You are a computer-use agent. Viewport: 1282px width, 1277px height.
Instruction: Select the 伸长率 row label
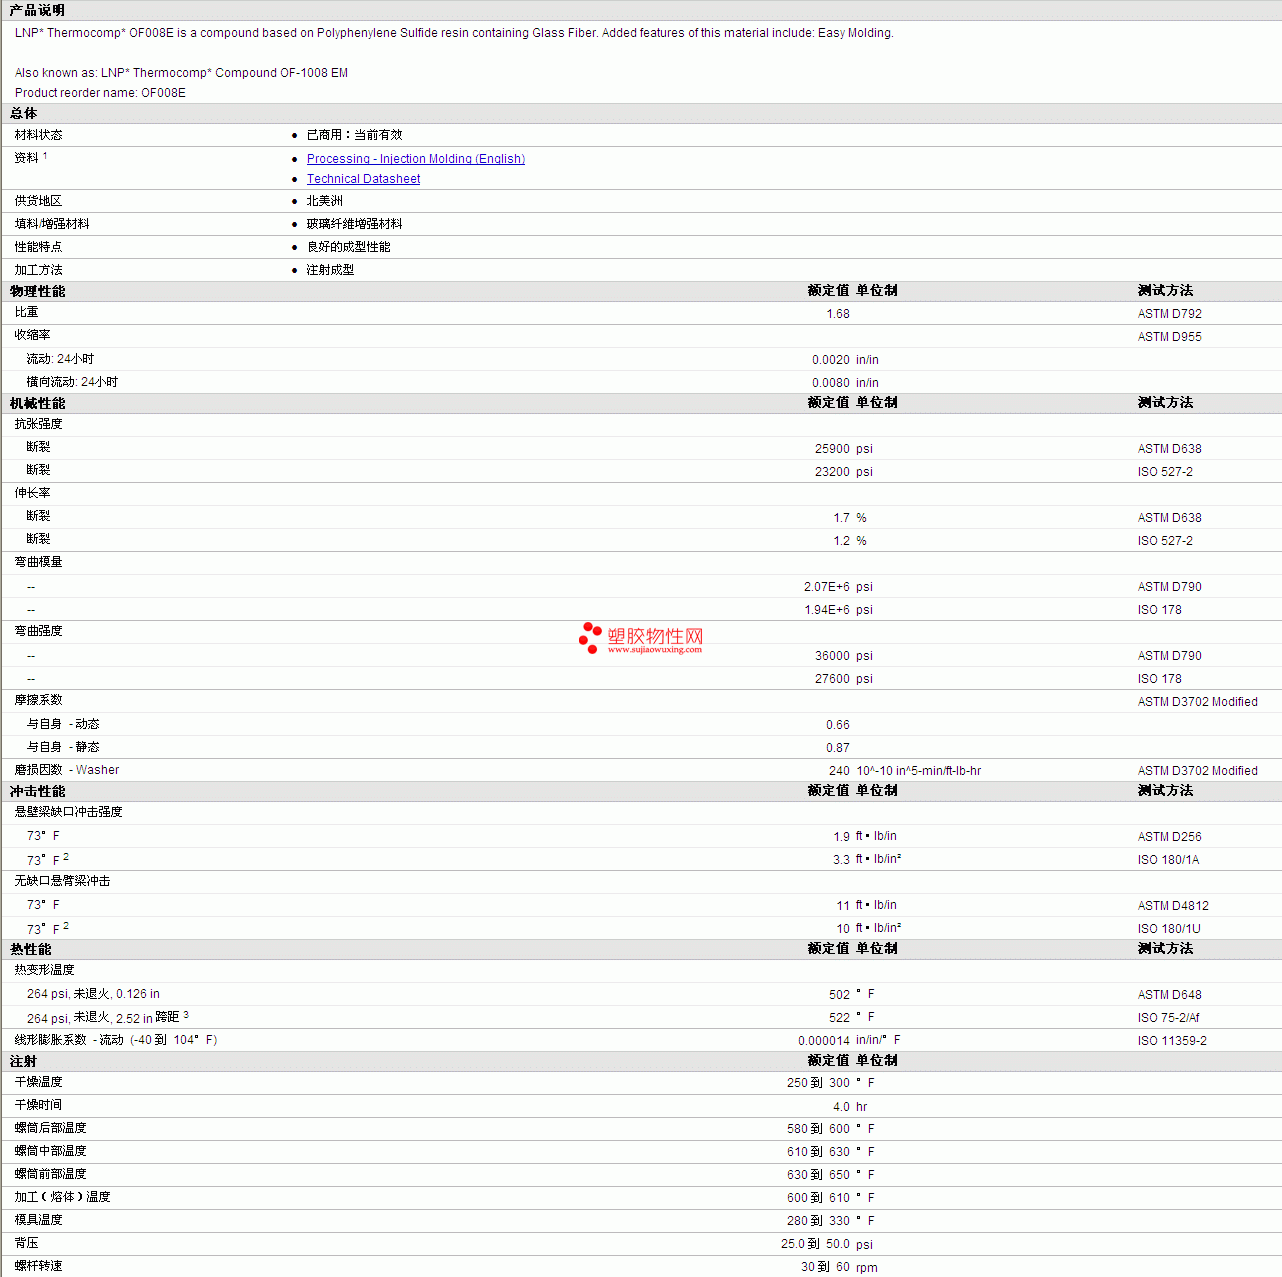tap(32, 493)
